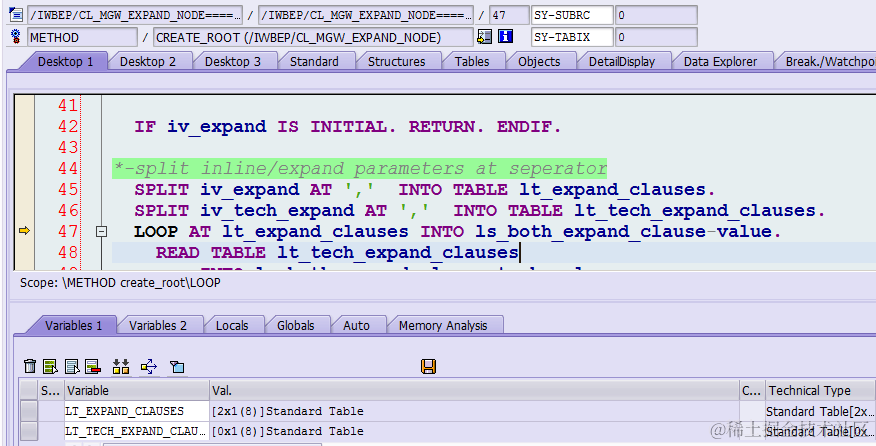Image resolution: width=876 pixels, height=446 pixels.
Task: Click the display-stack-position icon before the info icon
Action: pyautogui.click(x=484, y=37)
